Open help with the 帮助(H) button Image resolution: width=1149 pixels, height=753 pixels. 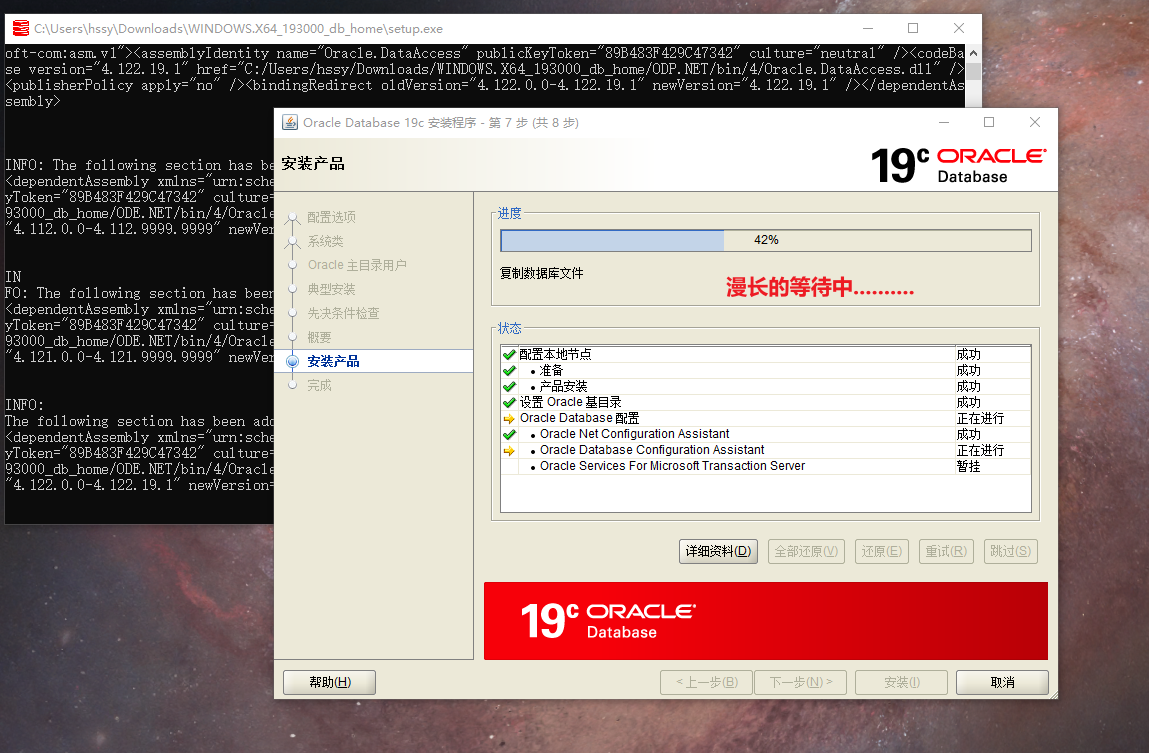330,682
